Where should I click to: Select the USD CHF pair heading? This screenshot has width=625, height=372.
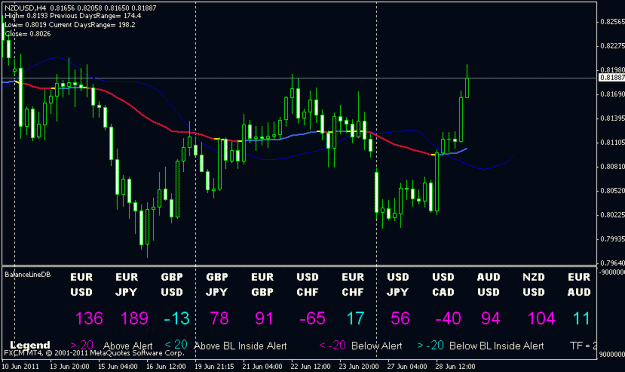click(x=307, y=285)
